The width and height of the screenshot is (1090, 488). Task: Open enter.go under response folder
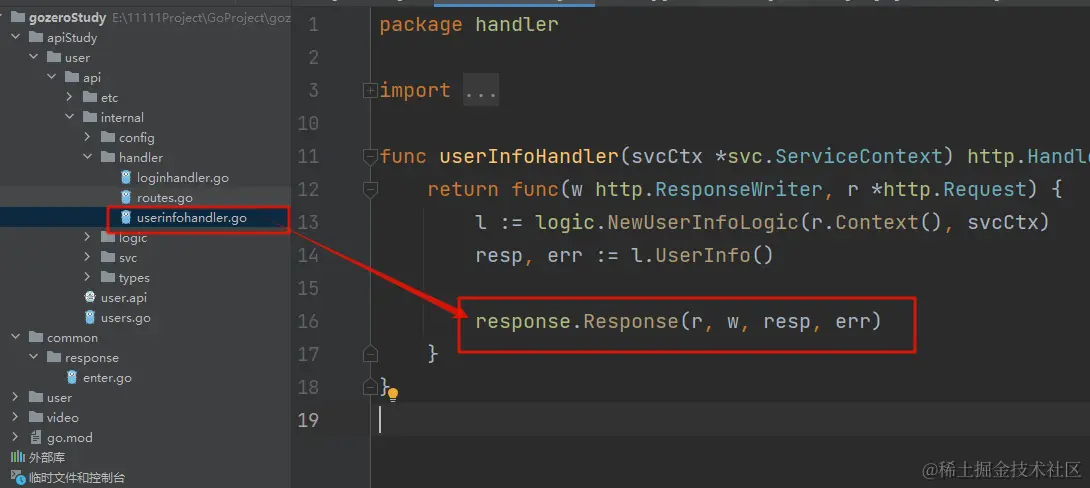point(107,378)
